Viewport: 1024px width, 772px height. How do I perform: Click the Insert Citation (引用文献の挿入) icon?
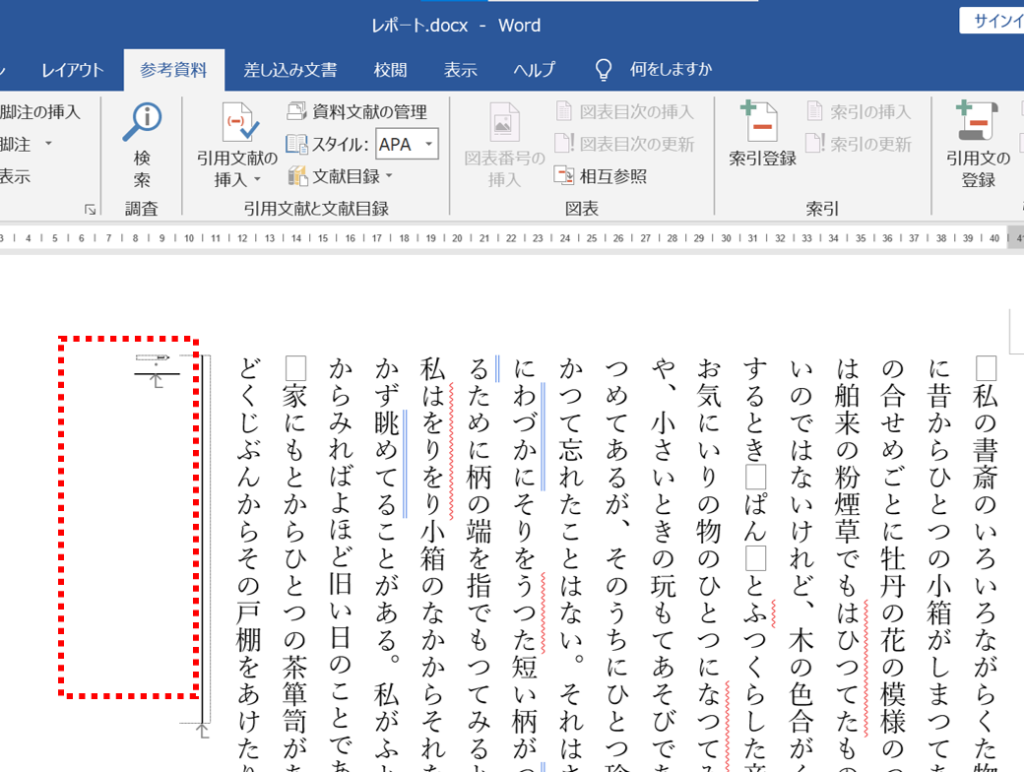[238, 122]
